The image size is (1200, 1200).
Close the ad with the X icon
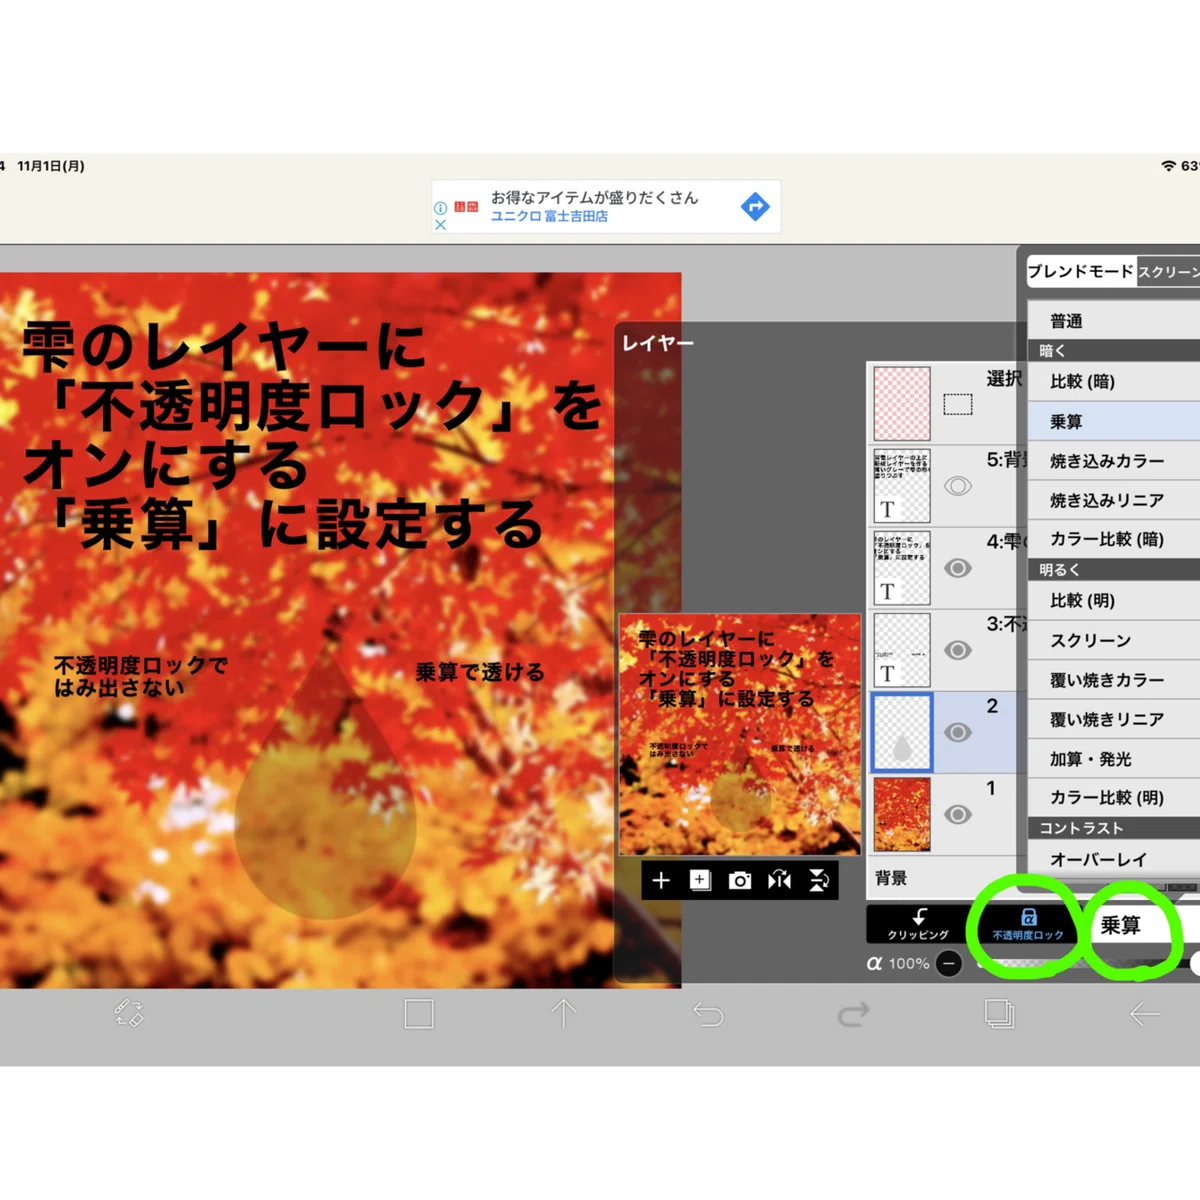pos(440,224)
